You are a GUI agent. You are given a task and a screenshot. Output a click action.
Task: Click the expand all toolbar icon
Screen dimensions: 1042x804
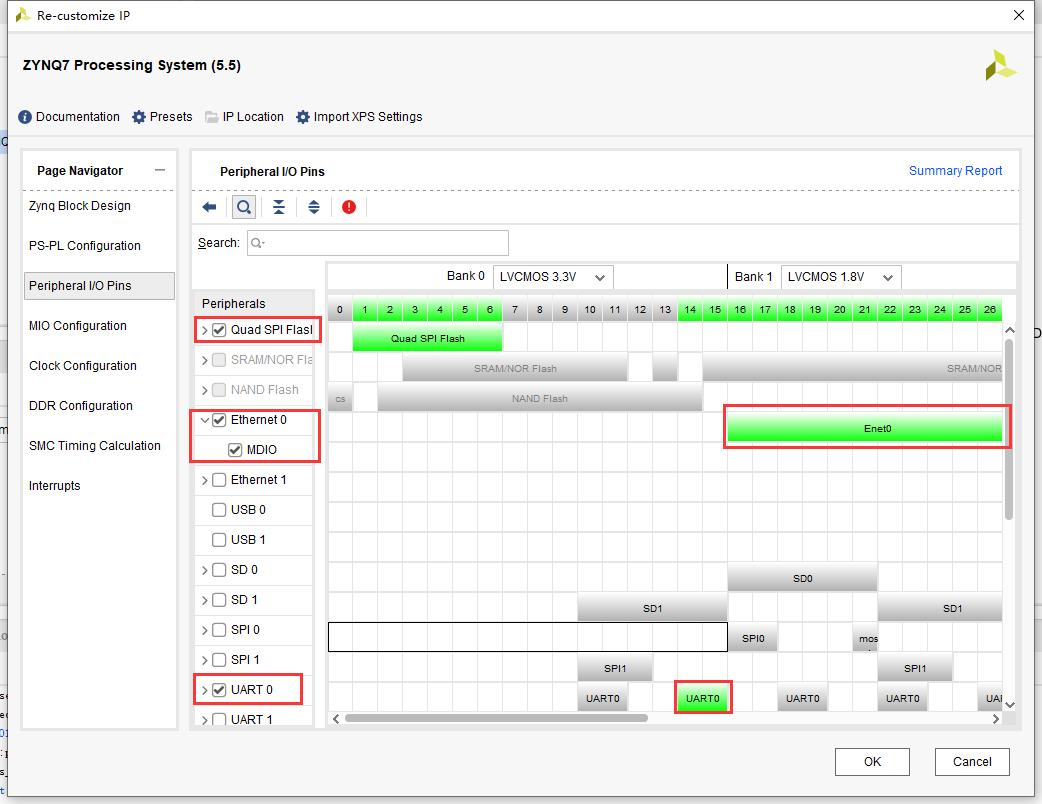point(314,207)
